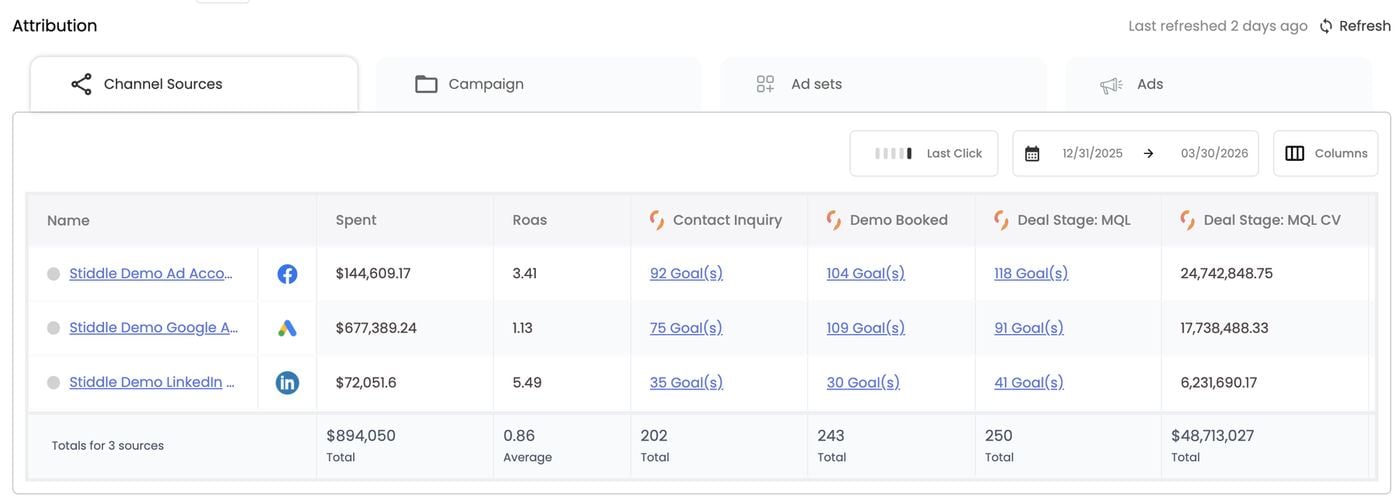Click the calendar icon in date range

coord(1032,154)
